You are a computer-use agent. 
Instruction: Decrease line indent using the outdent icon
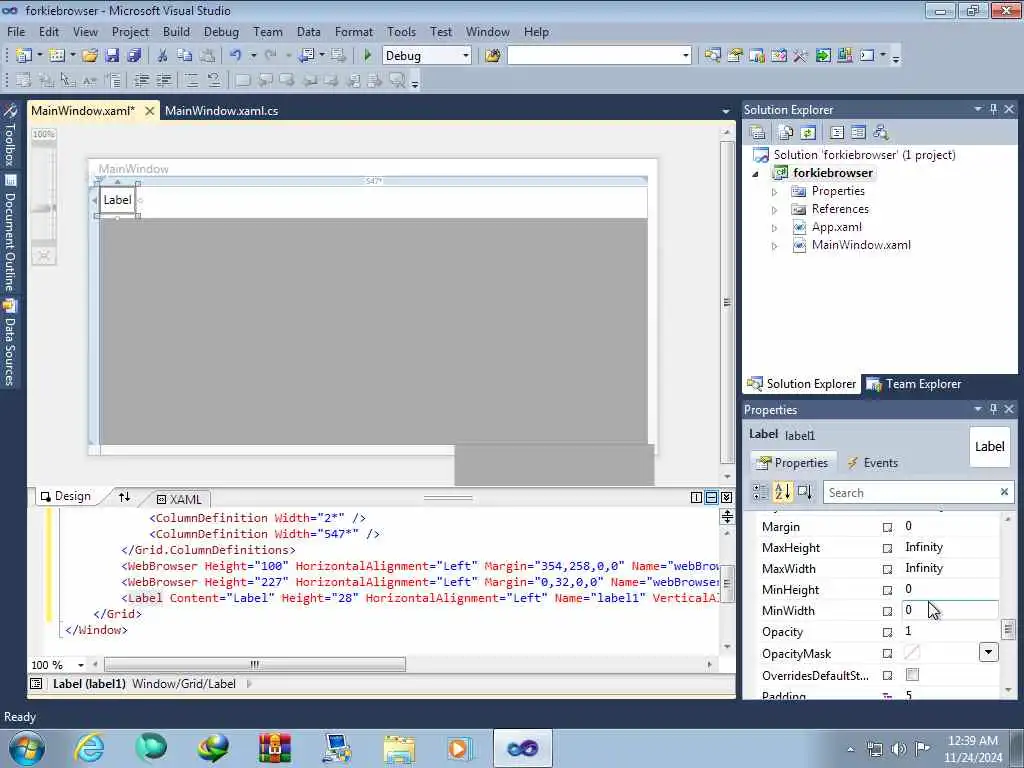[141, 80]
